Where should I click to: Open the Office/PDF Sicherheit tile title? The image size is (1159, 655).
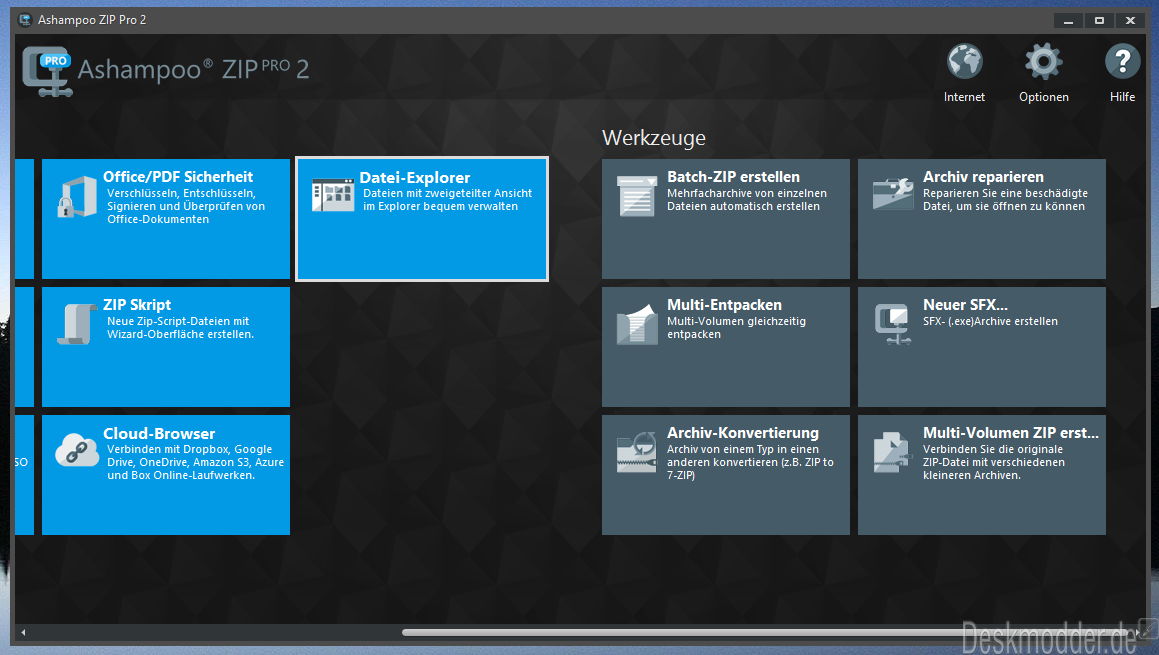(177, 177)
